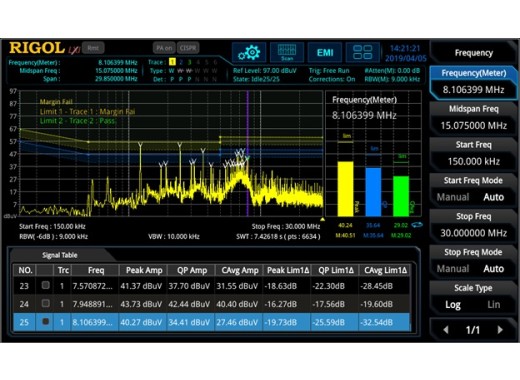
Task: Sort by QP Lim1Δ column header
Action: [x=336, y=270]
